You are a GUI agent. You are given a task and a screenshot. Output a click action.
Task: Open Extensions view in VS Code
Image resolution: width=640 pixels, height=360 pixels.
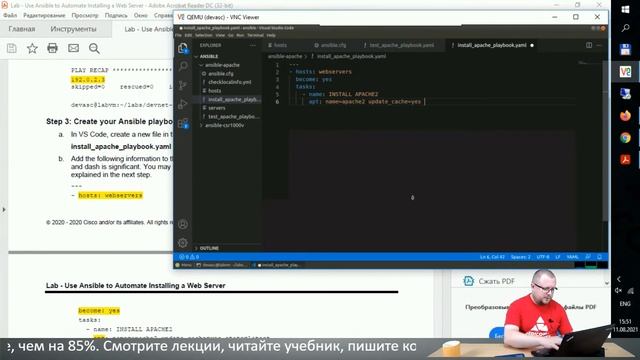(183, 123)
